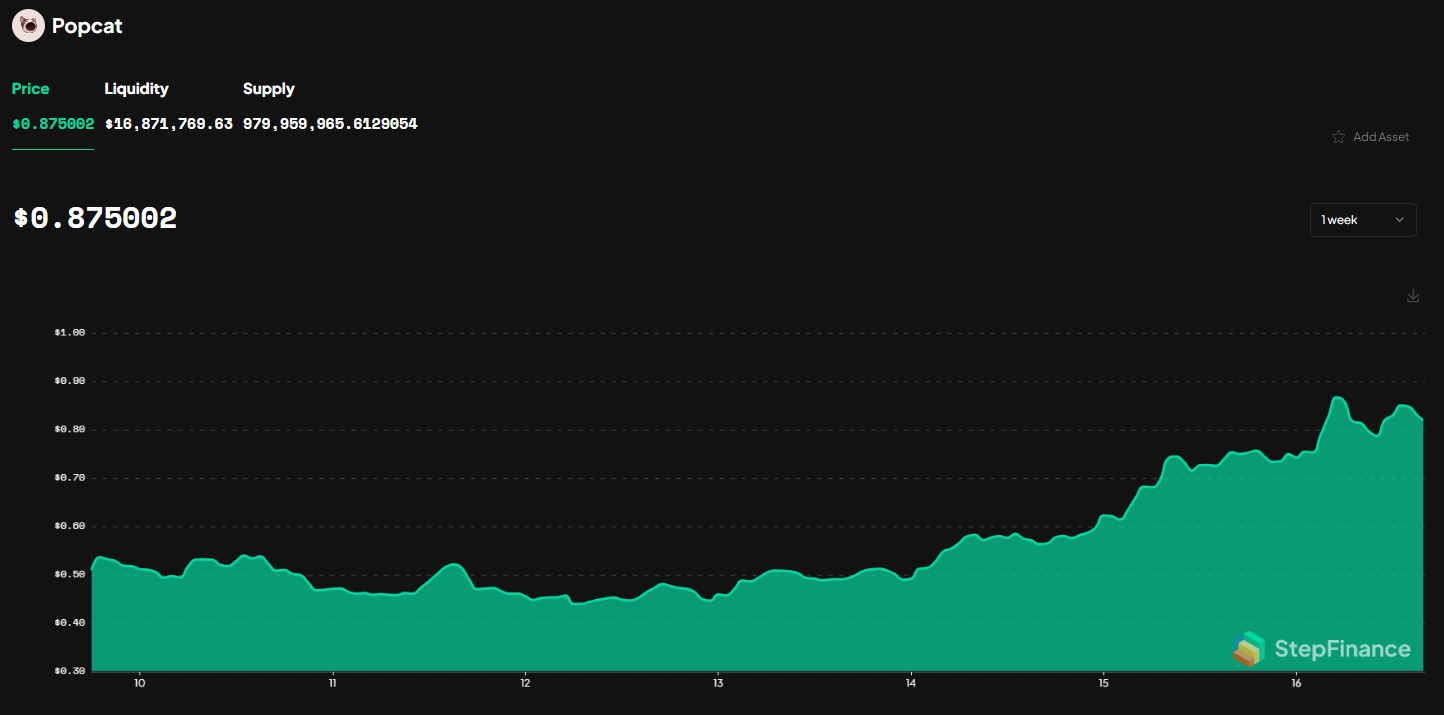Screen dimensions: 1444x715
Task: Click the supply value 979,959,965.6129054
Action: point(330,124)
